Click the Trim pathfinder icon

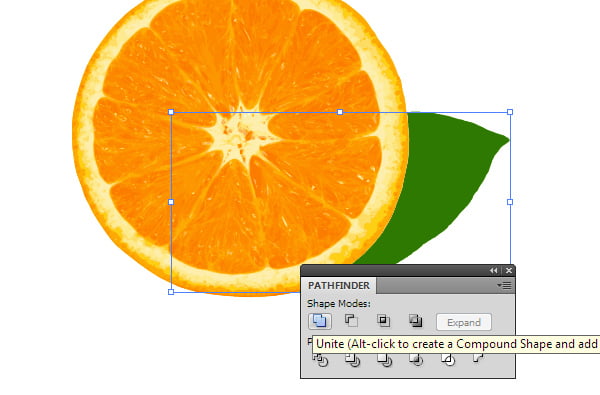click(x=352, y=360)
